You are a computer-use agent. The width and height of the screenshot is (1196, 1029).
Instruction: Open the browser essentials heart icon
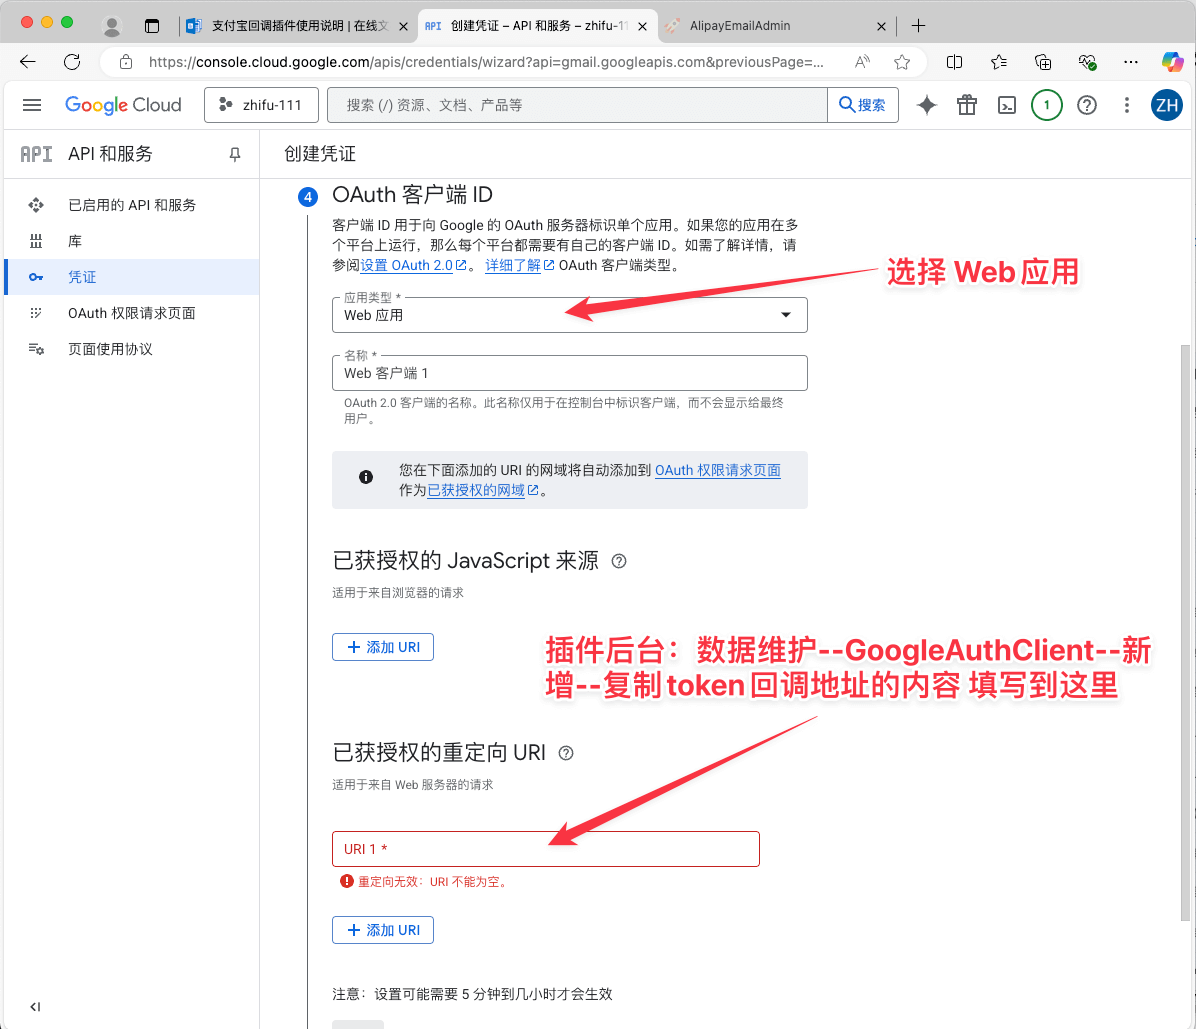click(x=1087, y=62)
